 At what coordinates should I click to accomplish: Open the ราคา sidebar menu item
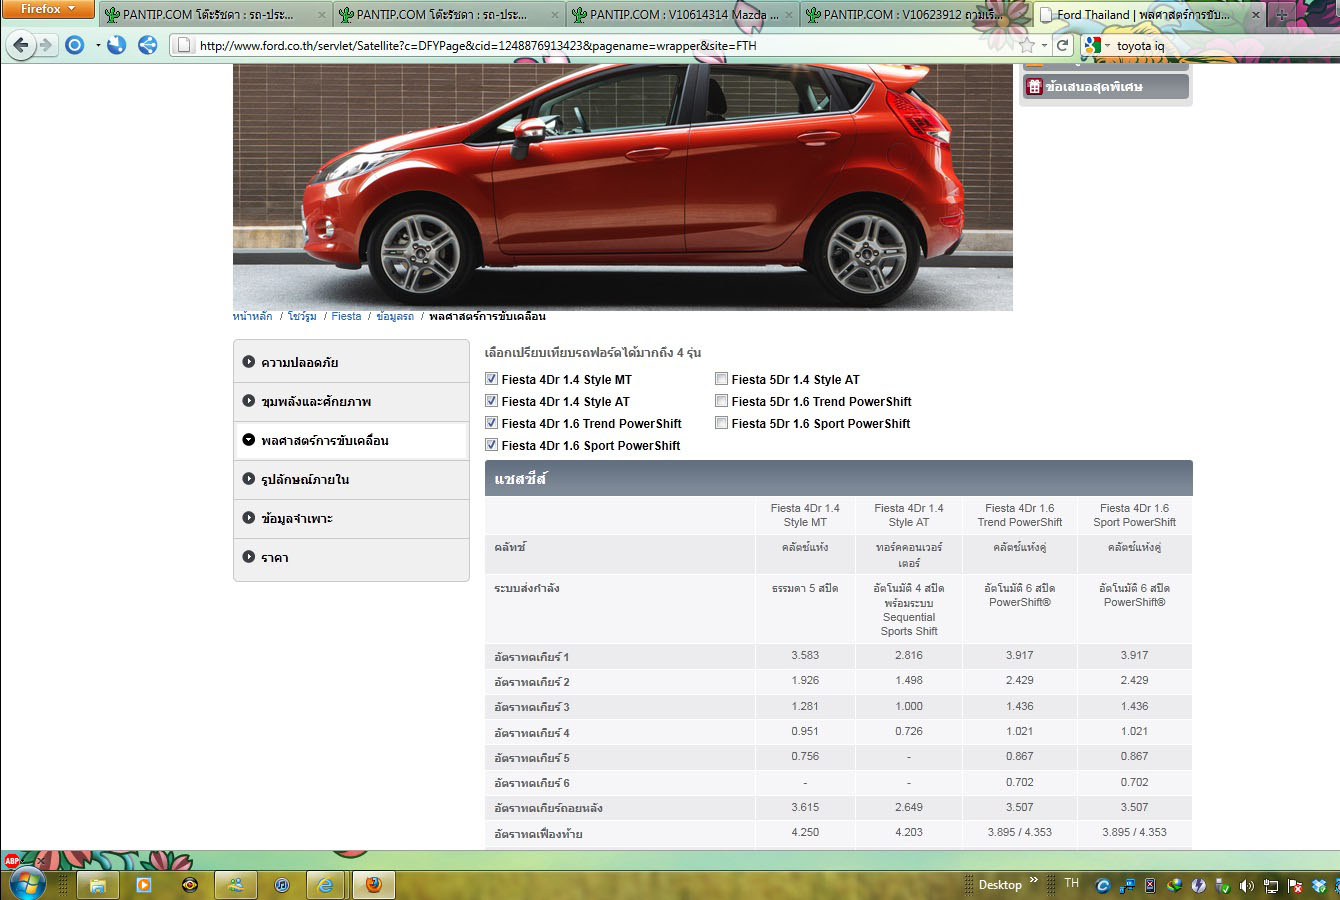click(x=351, y=558)
